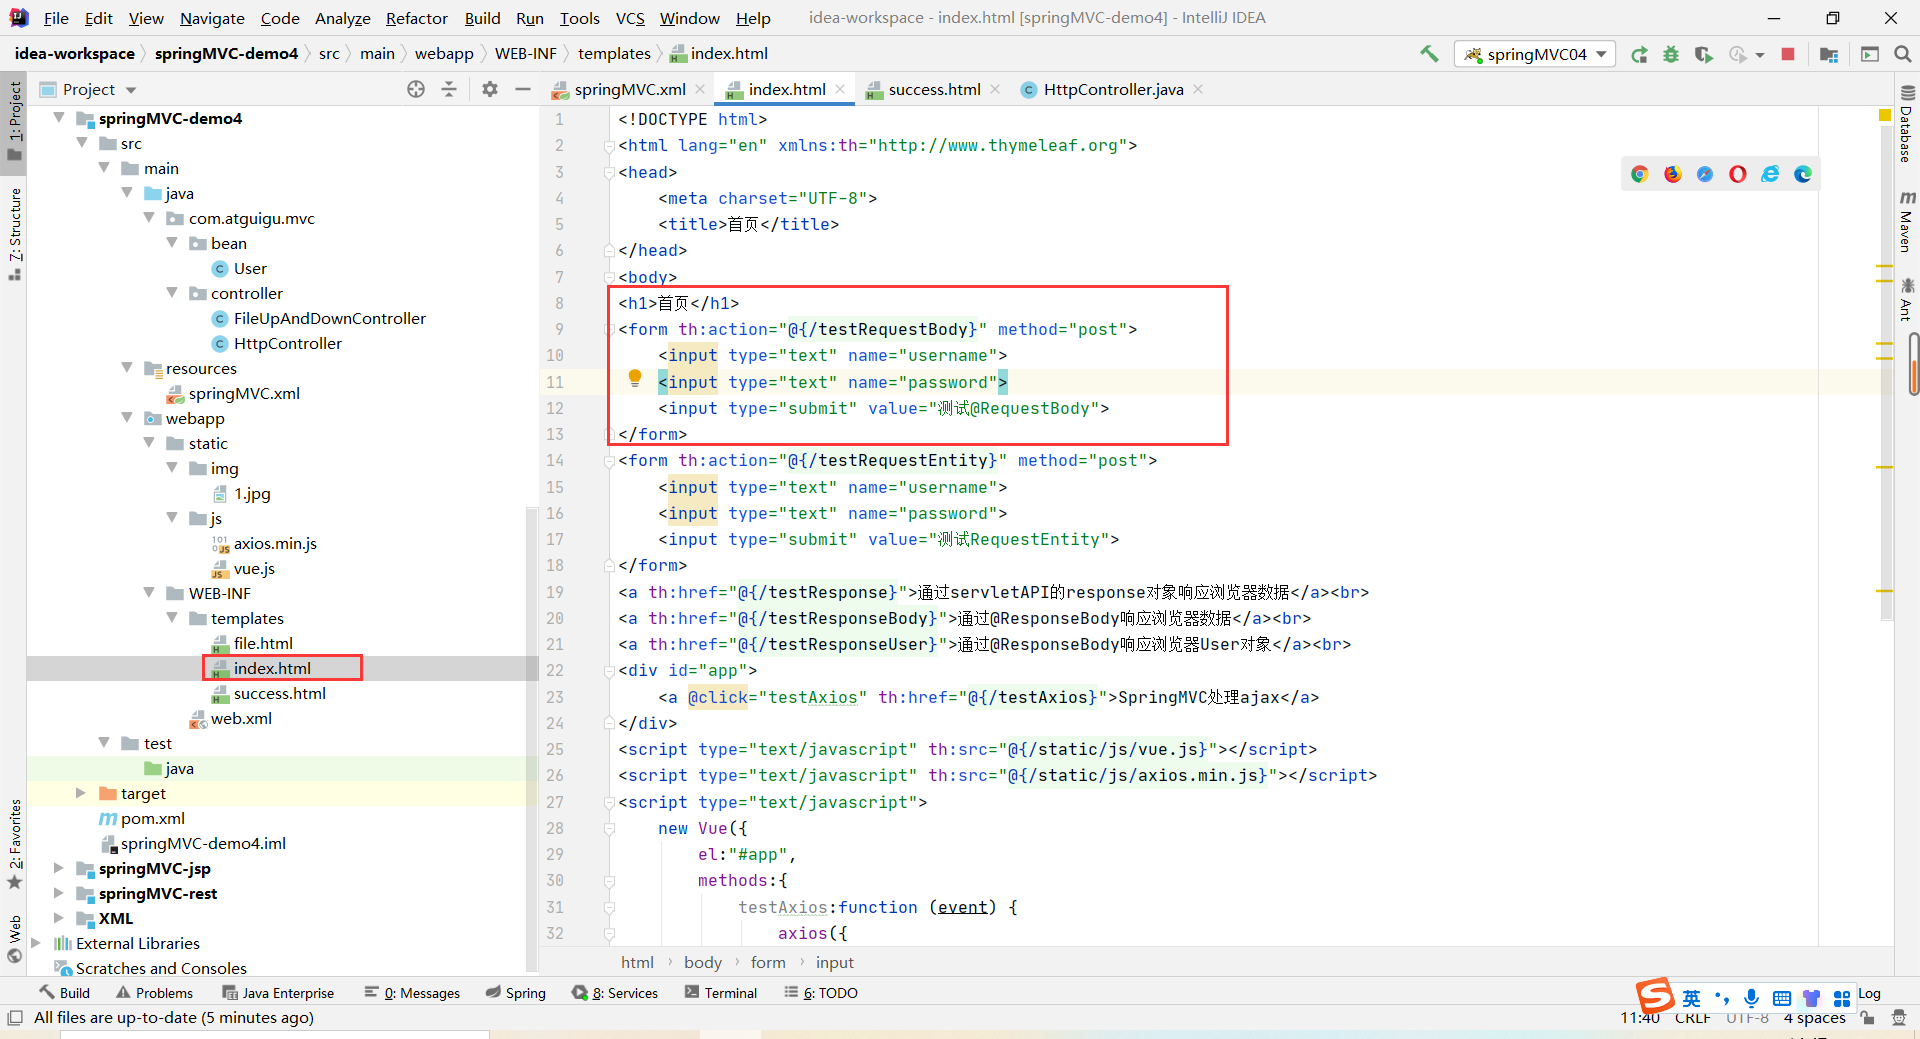Open the 8: Services tool window

615,993
